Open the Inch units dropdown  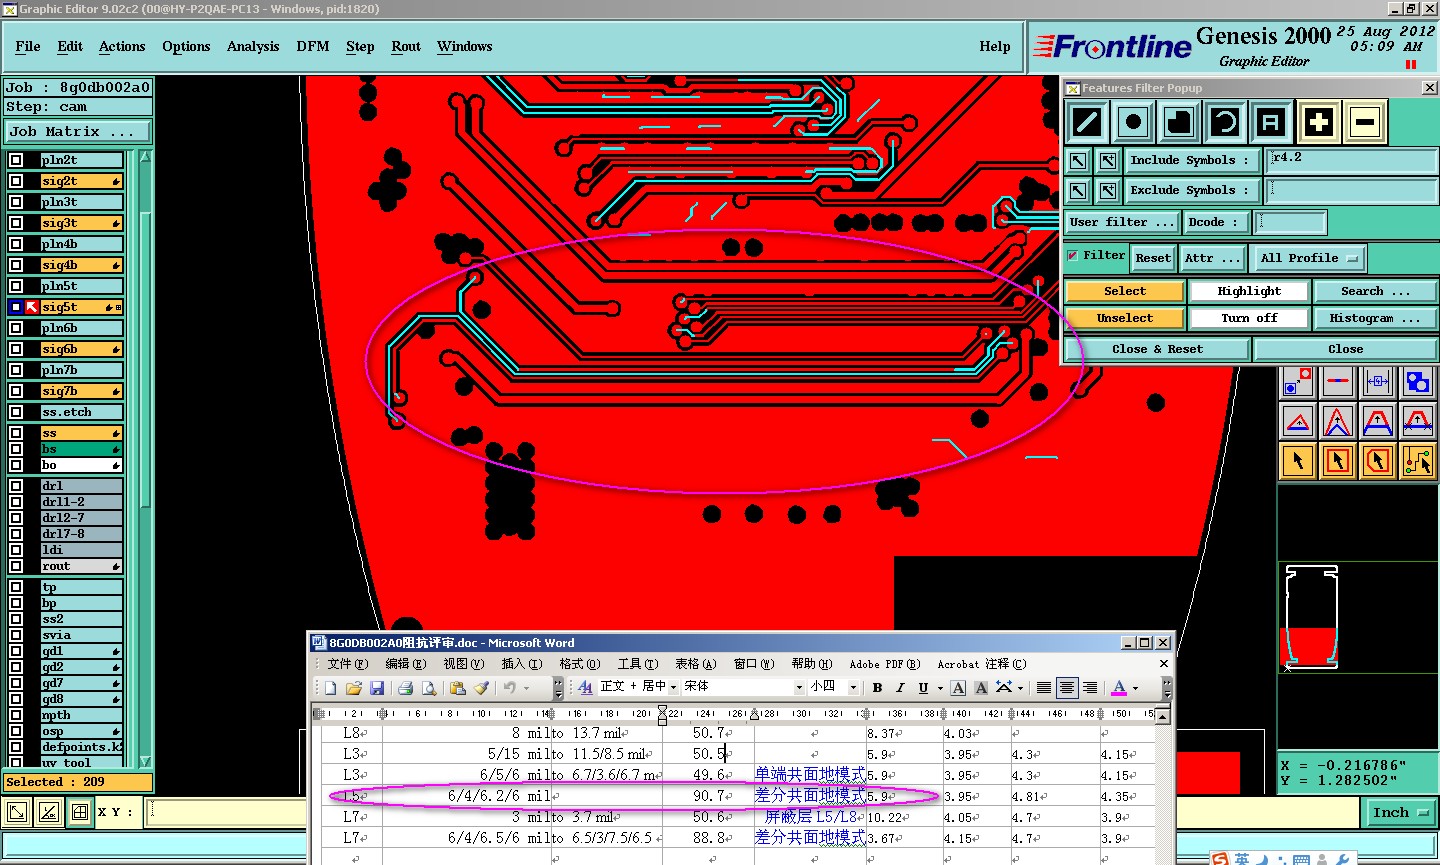coord(1399,813)
